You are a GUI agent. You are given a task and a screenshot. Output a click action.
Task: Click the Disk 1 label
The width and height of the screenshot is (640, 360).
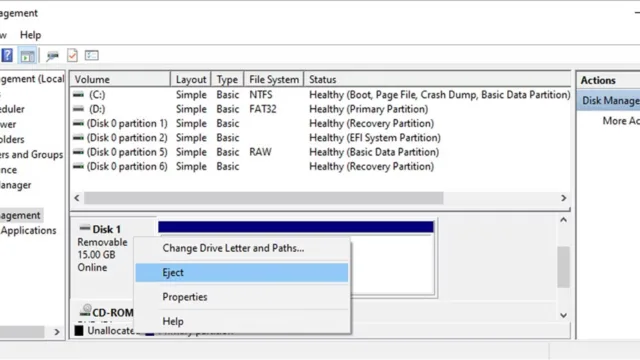pos(107,229)
